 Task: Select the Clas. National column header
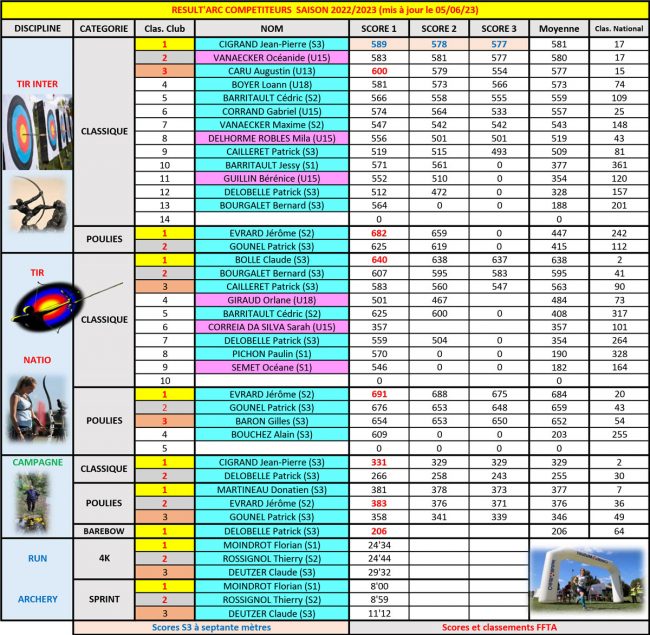(619, 29)
